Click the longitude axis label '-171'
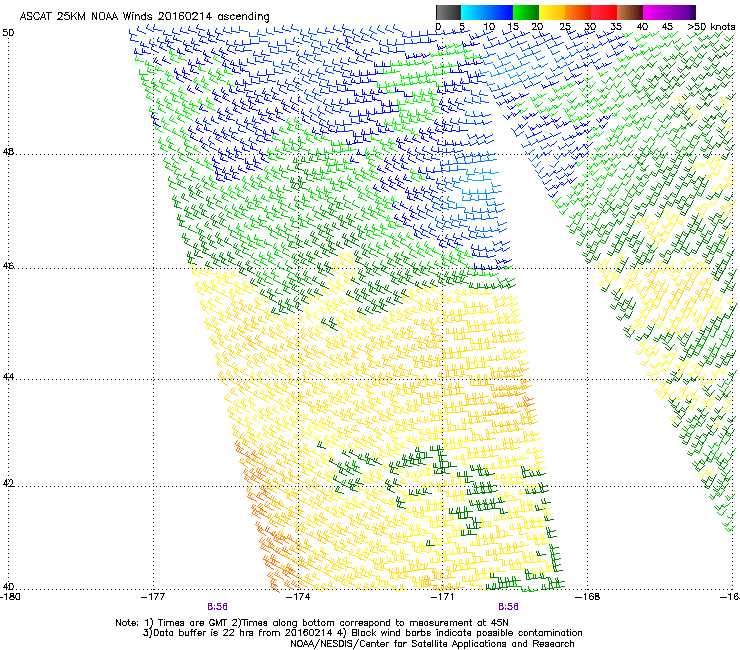This screenshot has width=740, height=650. pos(442,597)
